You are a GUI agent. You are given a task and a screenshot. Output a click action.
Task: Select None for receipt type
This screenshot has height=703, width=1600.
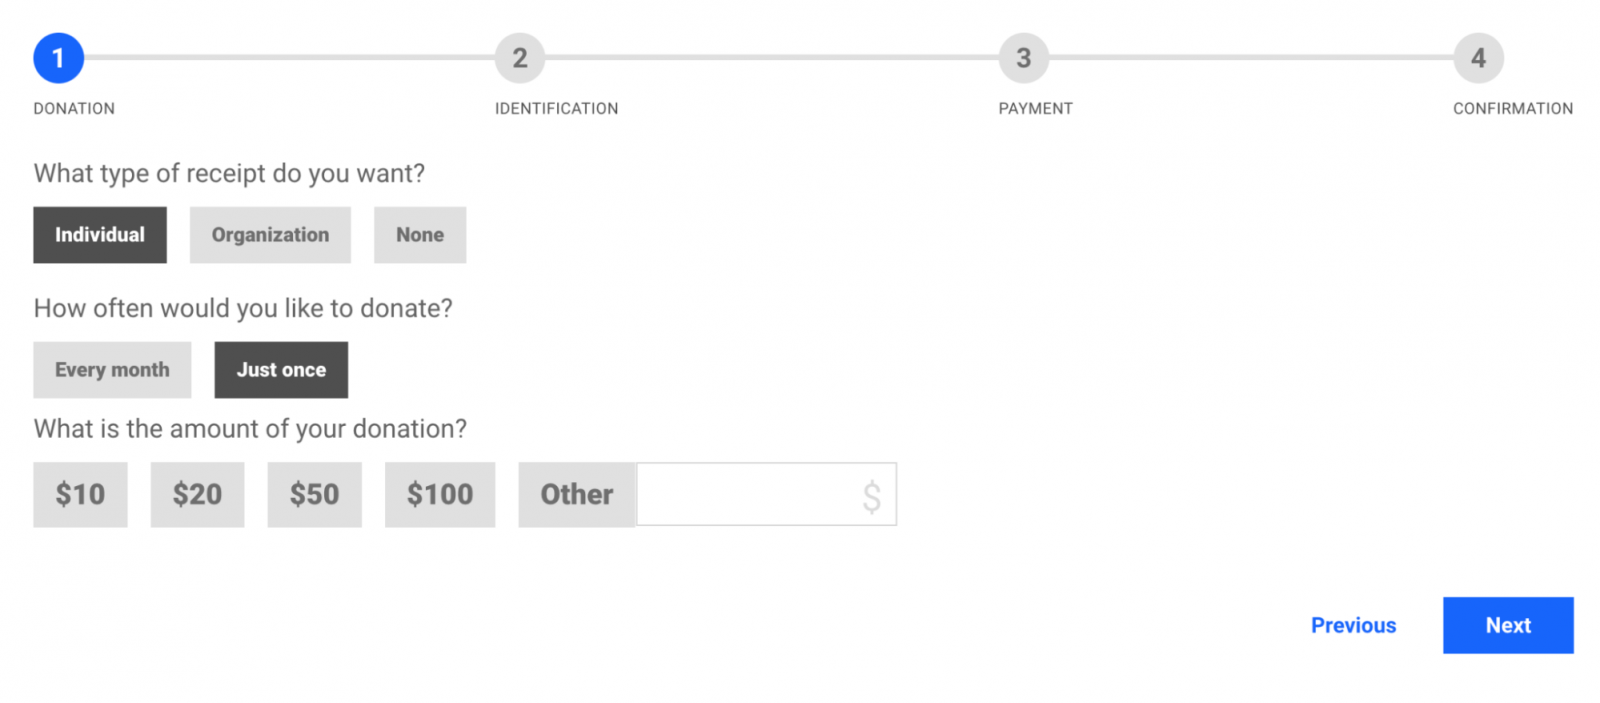coord(420,235)
